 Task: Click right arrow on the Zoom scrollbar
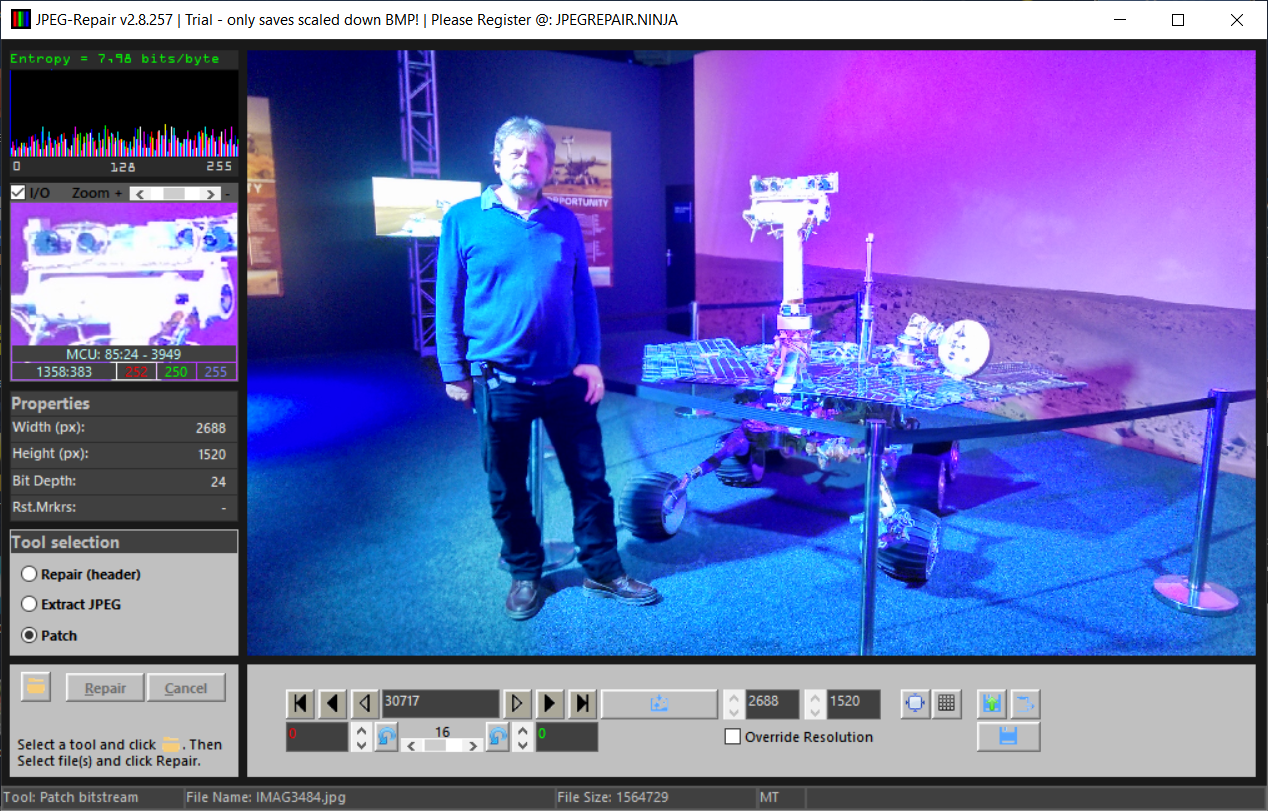point(211,193)
